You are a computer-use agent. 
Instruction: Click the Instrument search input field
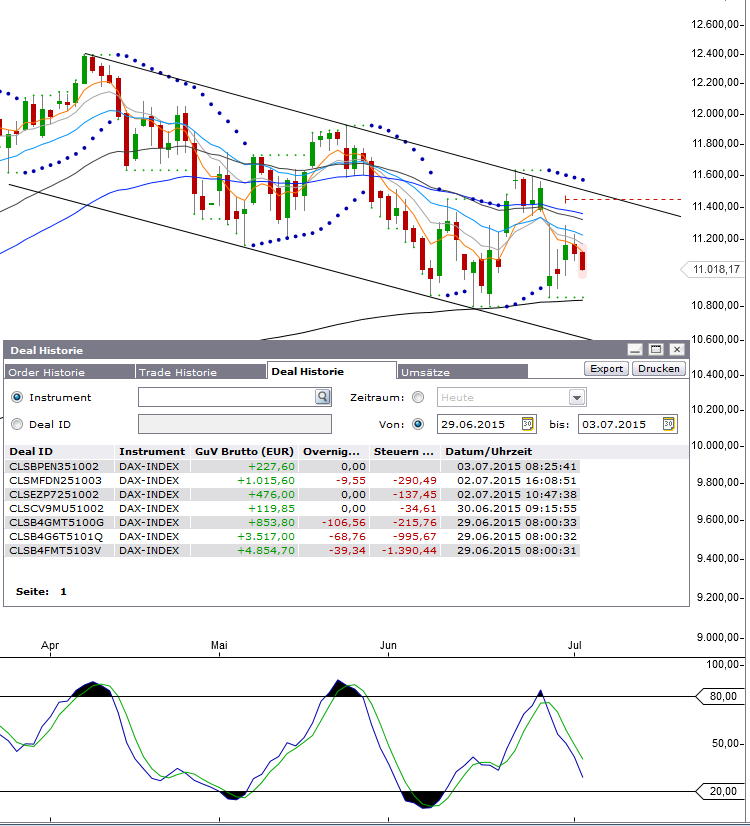pos(226,397)
